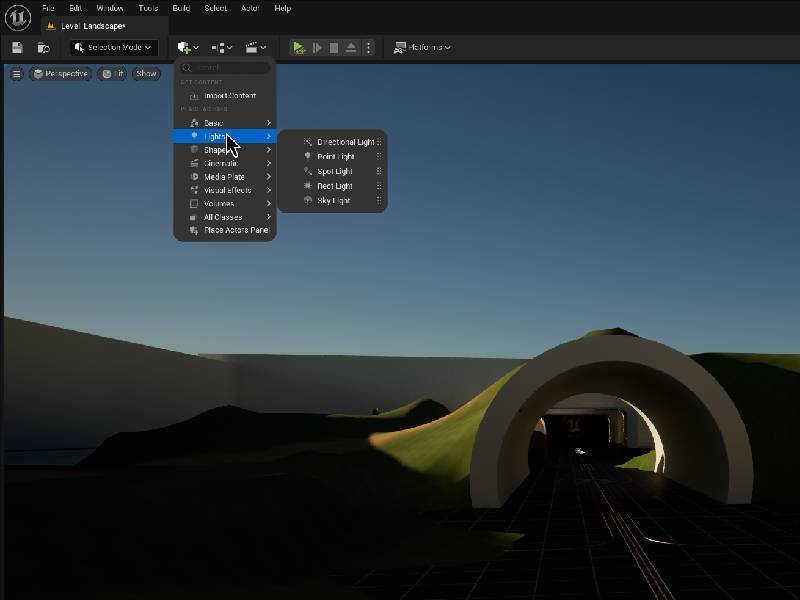800x600 pixels.
Task: Click the Sky Light dome icon
Action: click(x=308, y=201)
